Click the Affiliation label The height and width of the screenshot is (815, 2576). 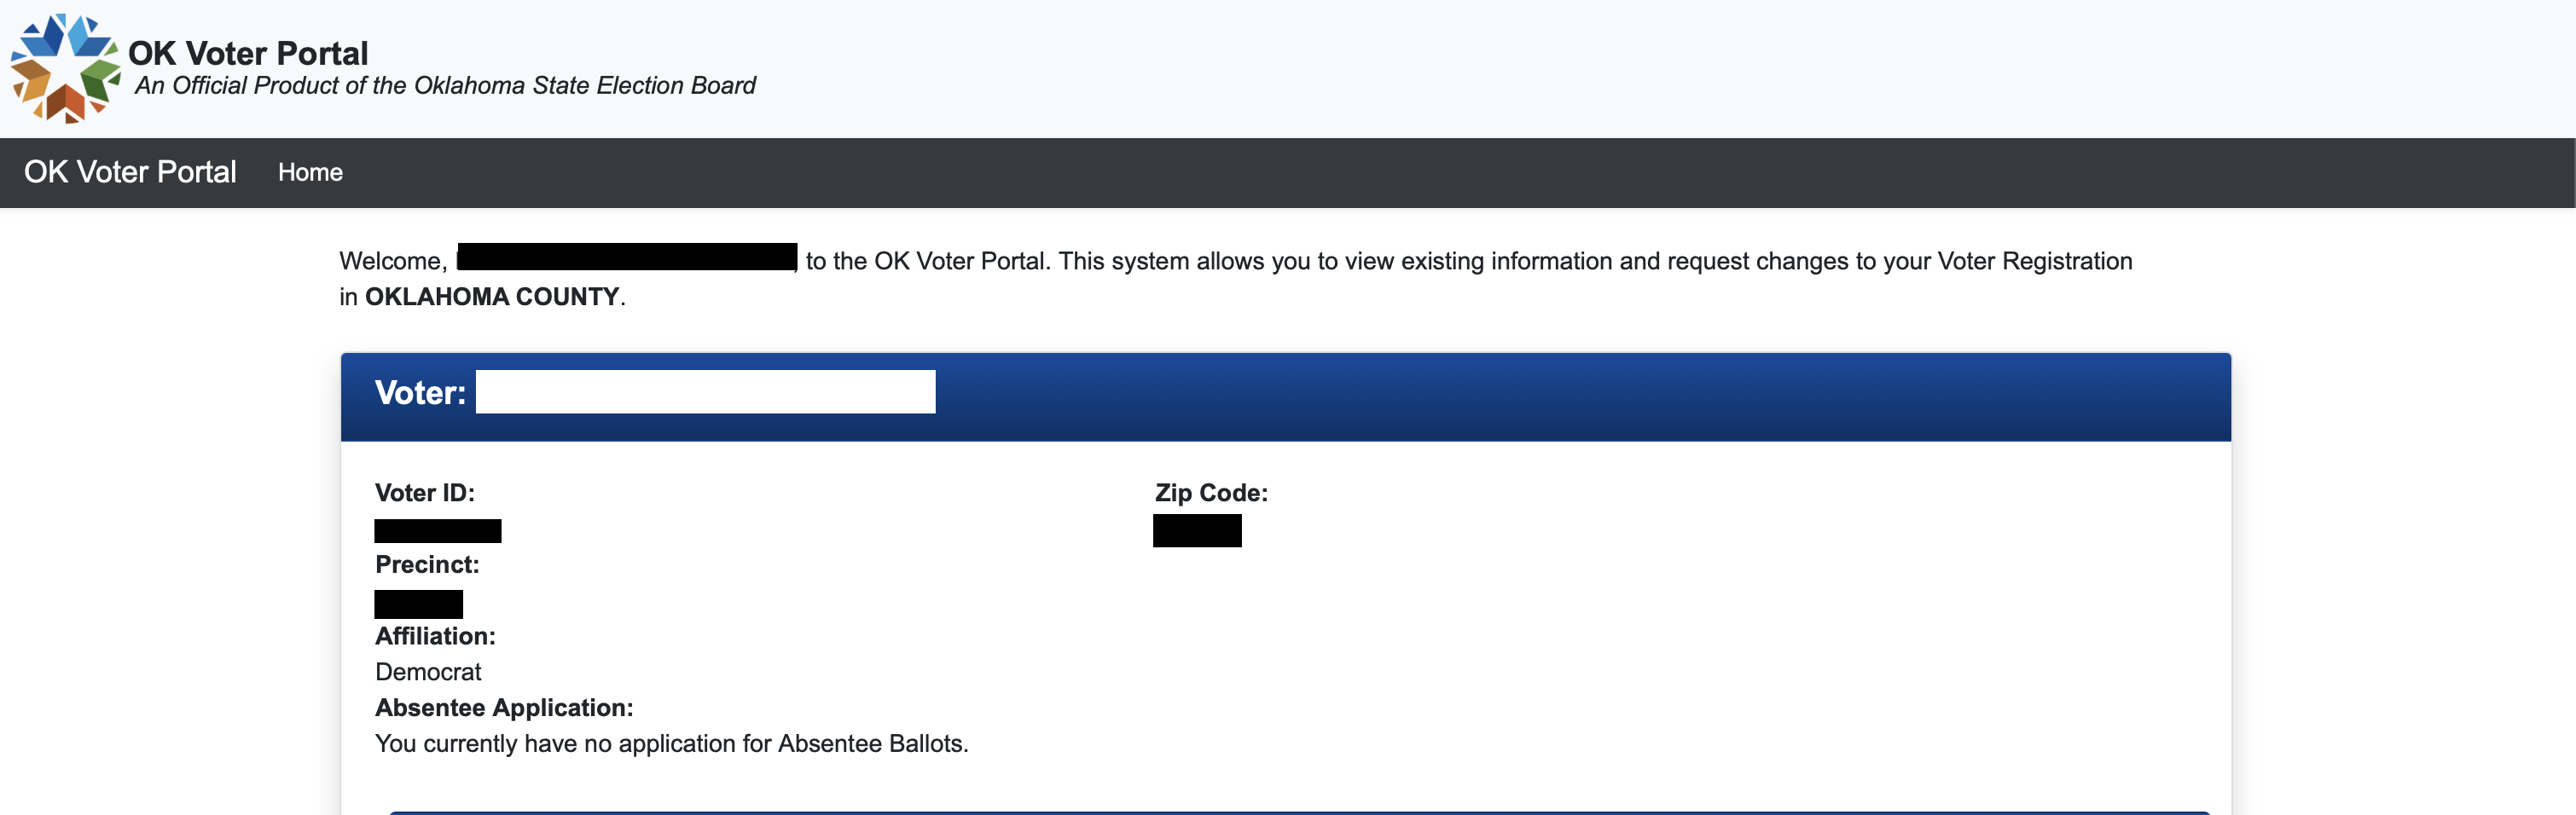pos(435,636)
